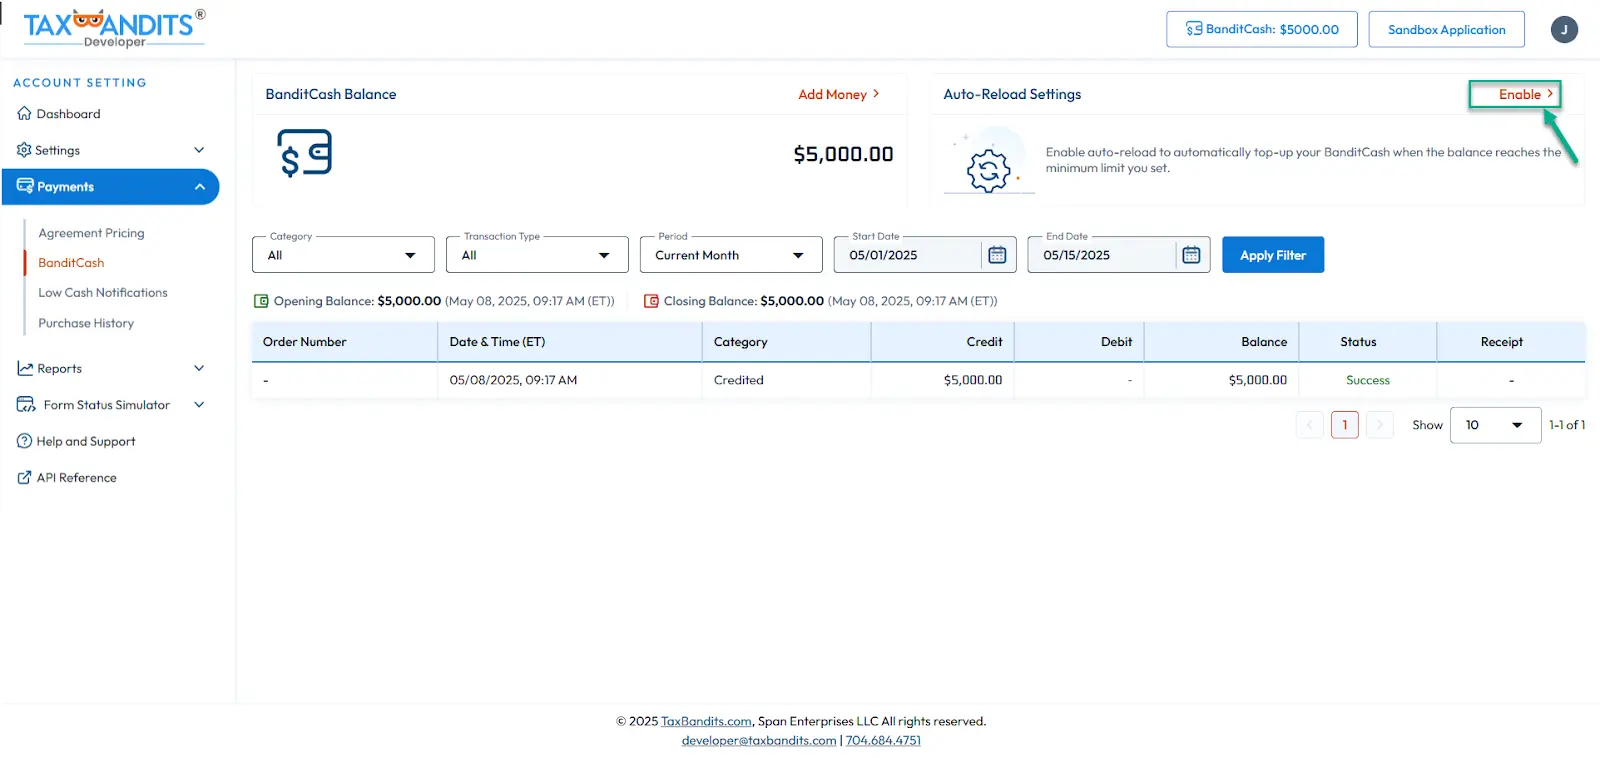The height and width of the screenshot is (758, 1600).
Task: Click the End Date calendar icon
Action: point(1191,255)
